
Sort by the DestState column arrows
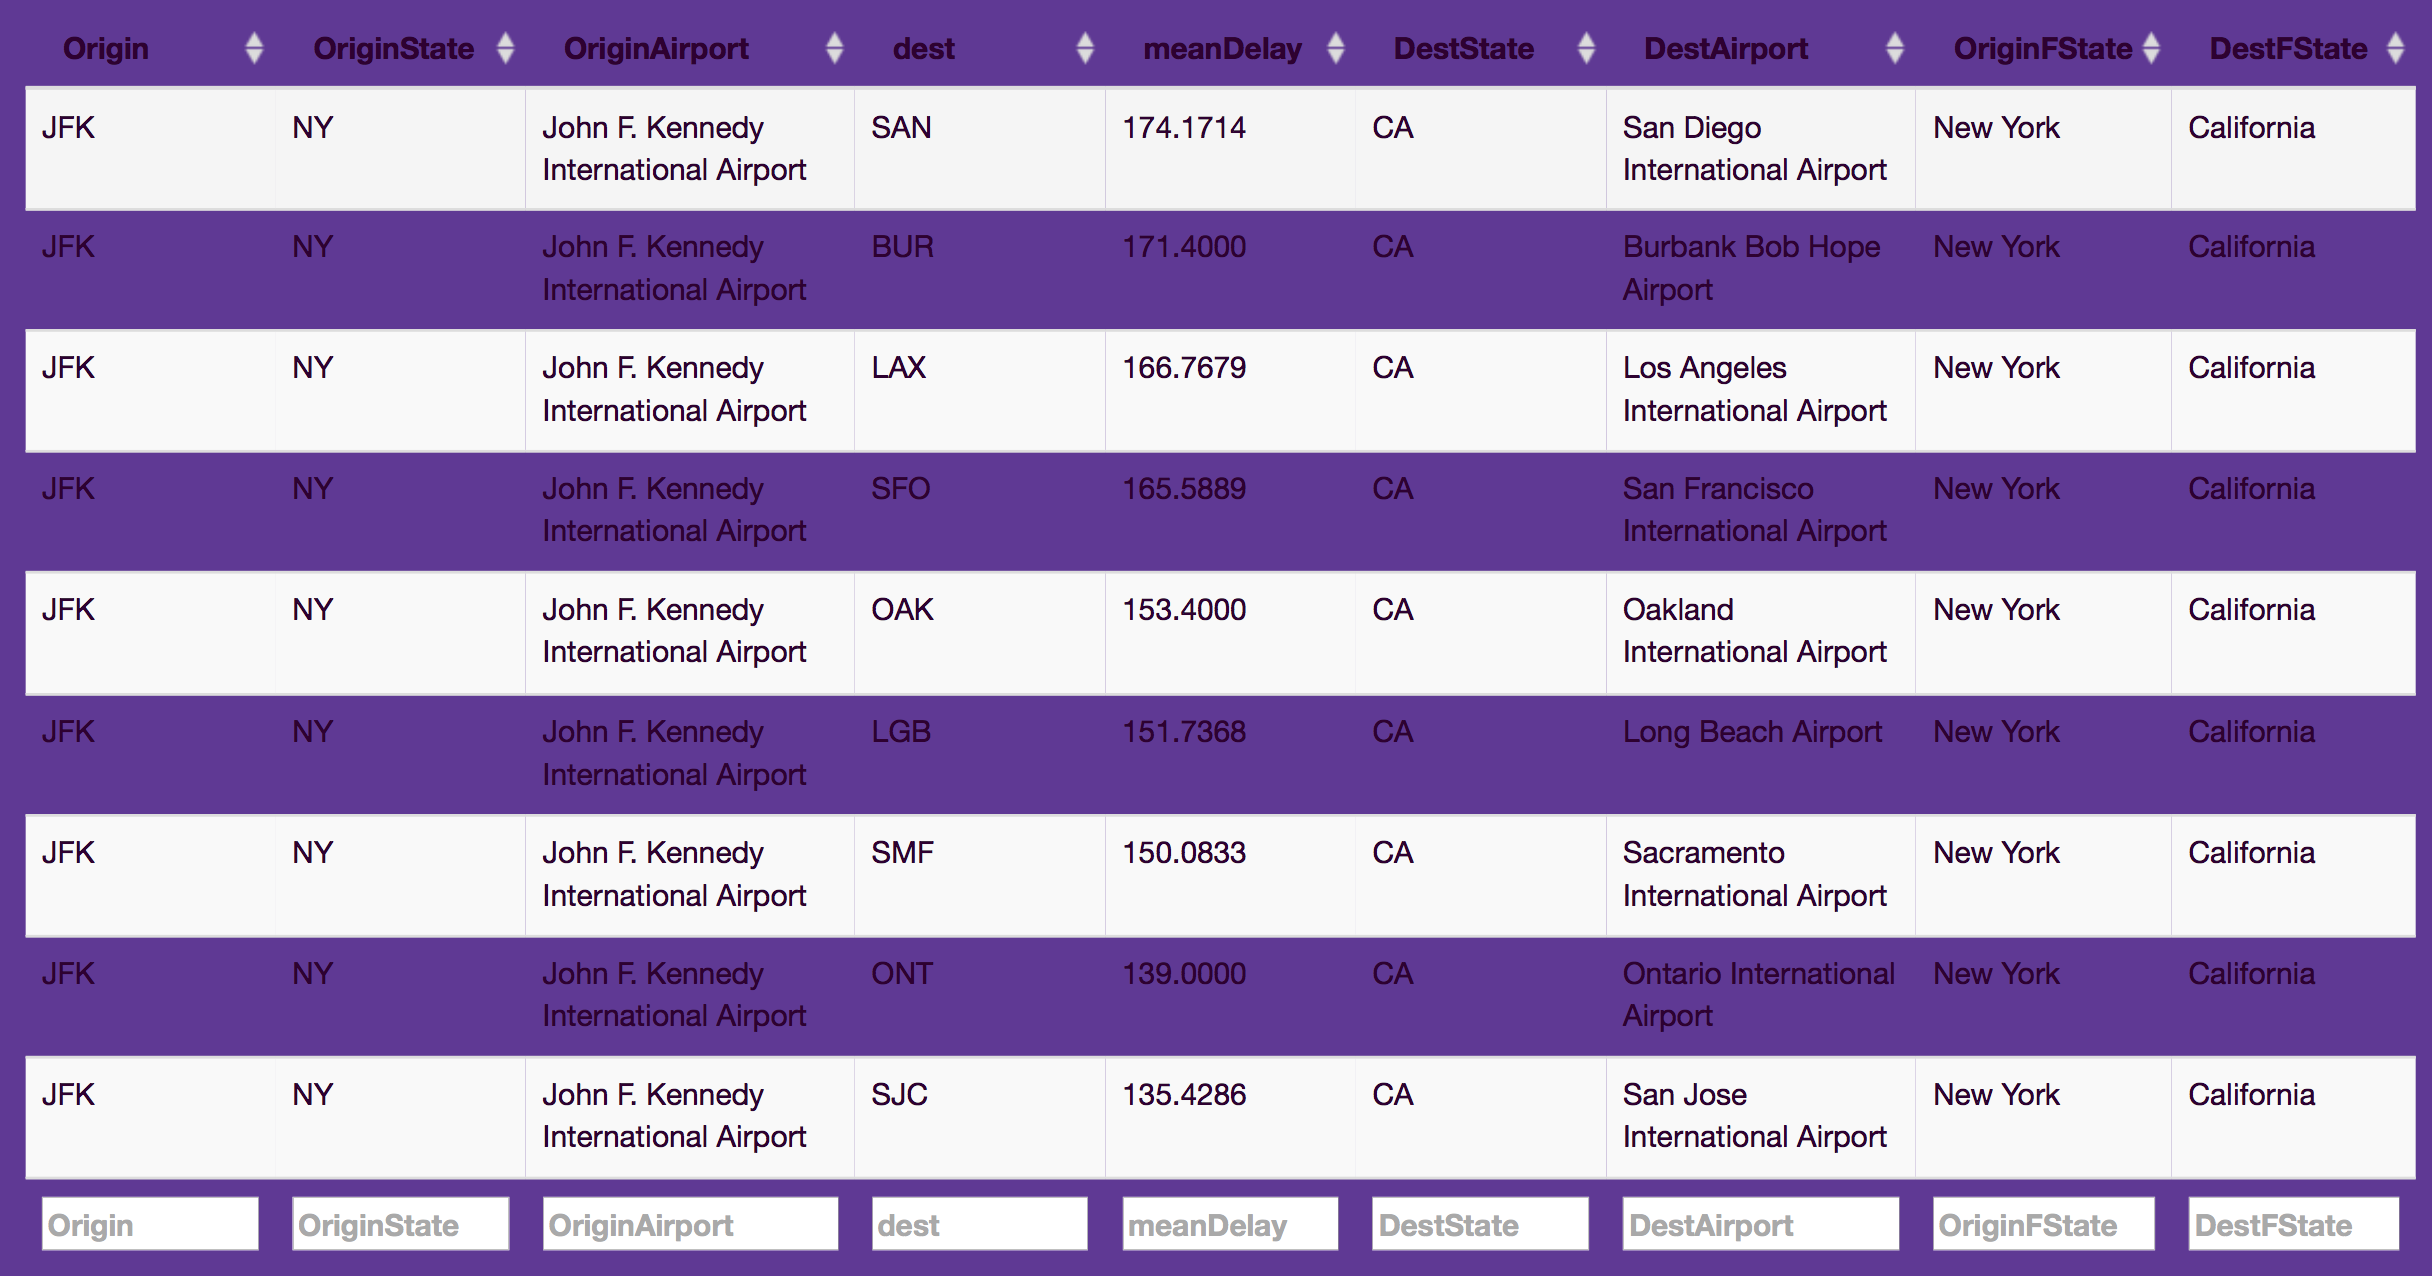coord(1586,48)
